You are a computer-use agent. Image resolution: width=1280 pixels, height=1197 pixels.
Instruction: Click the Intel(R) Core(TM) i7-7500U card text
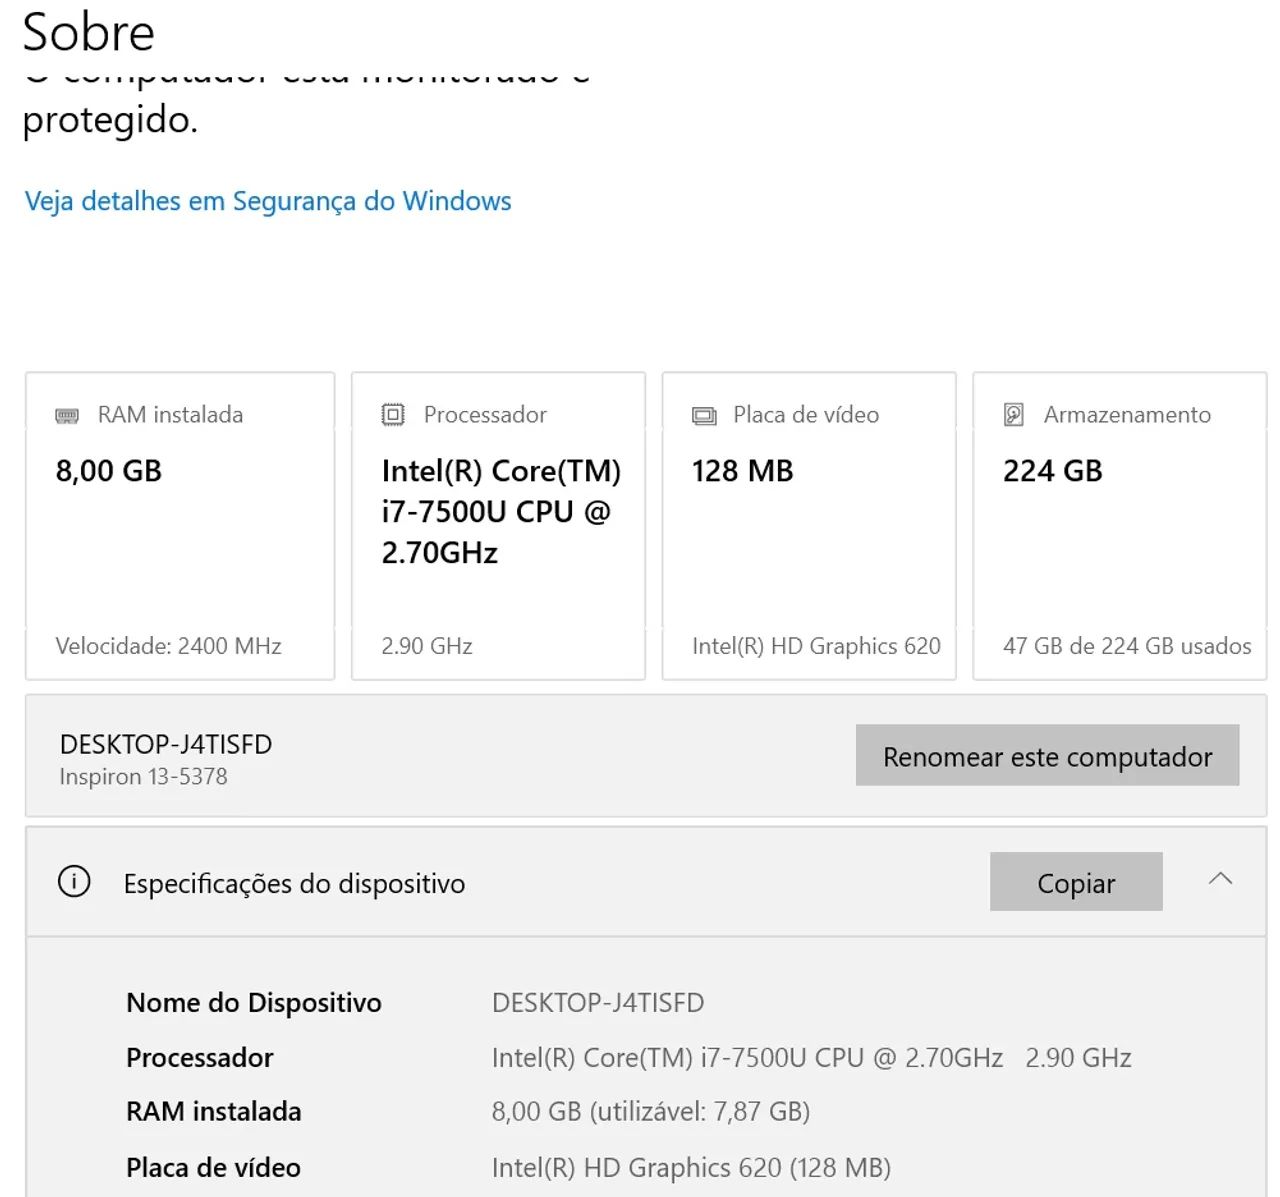click(501, 511)
